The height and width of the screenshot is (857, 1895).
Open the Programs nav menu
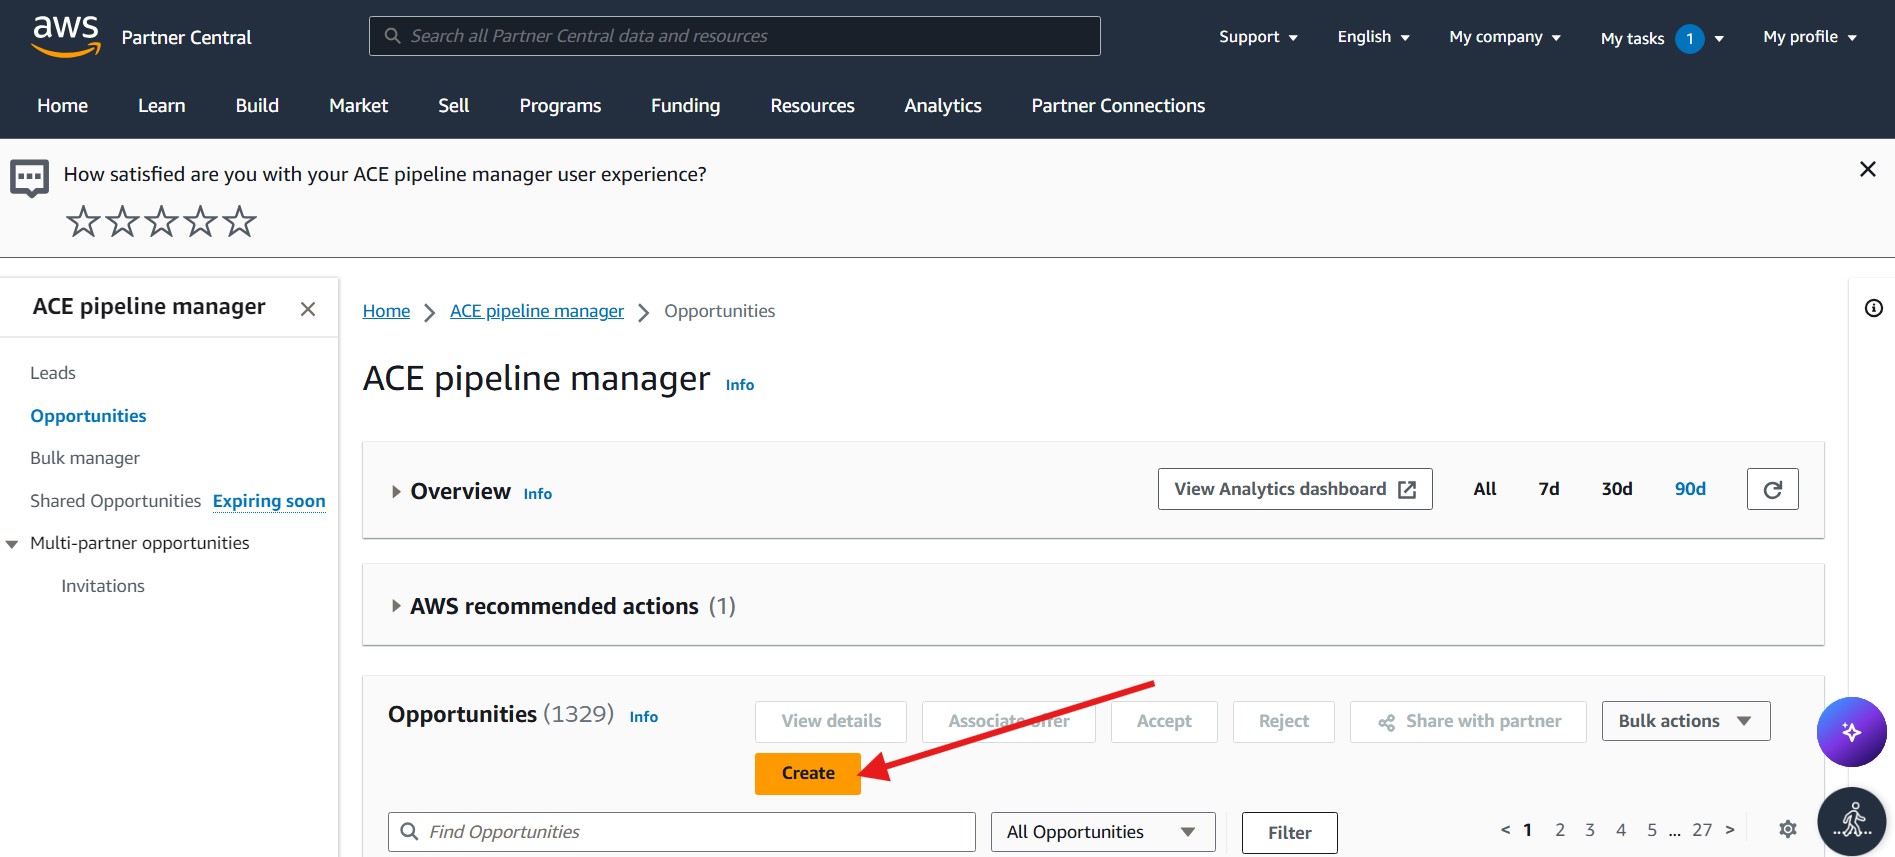pyautogui.click(x=560, y=106)
